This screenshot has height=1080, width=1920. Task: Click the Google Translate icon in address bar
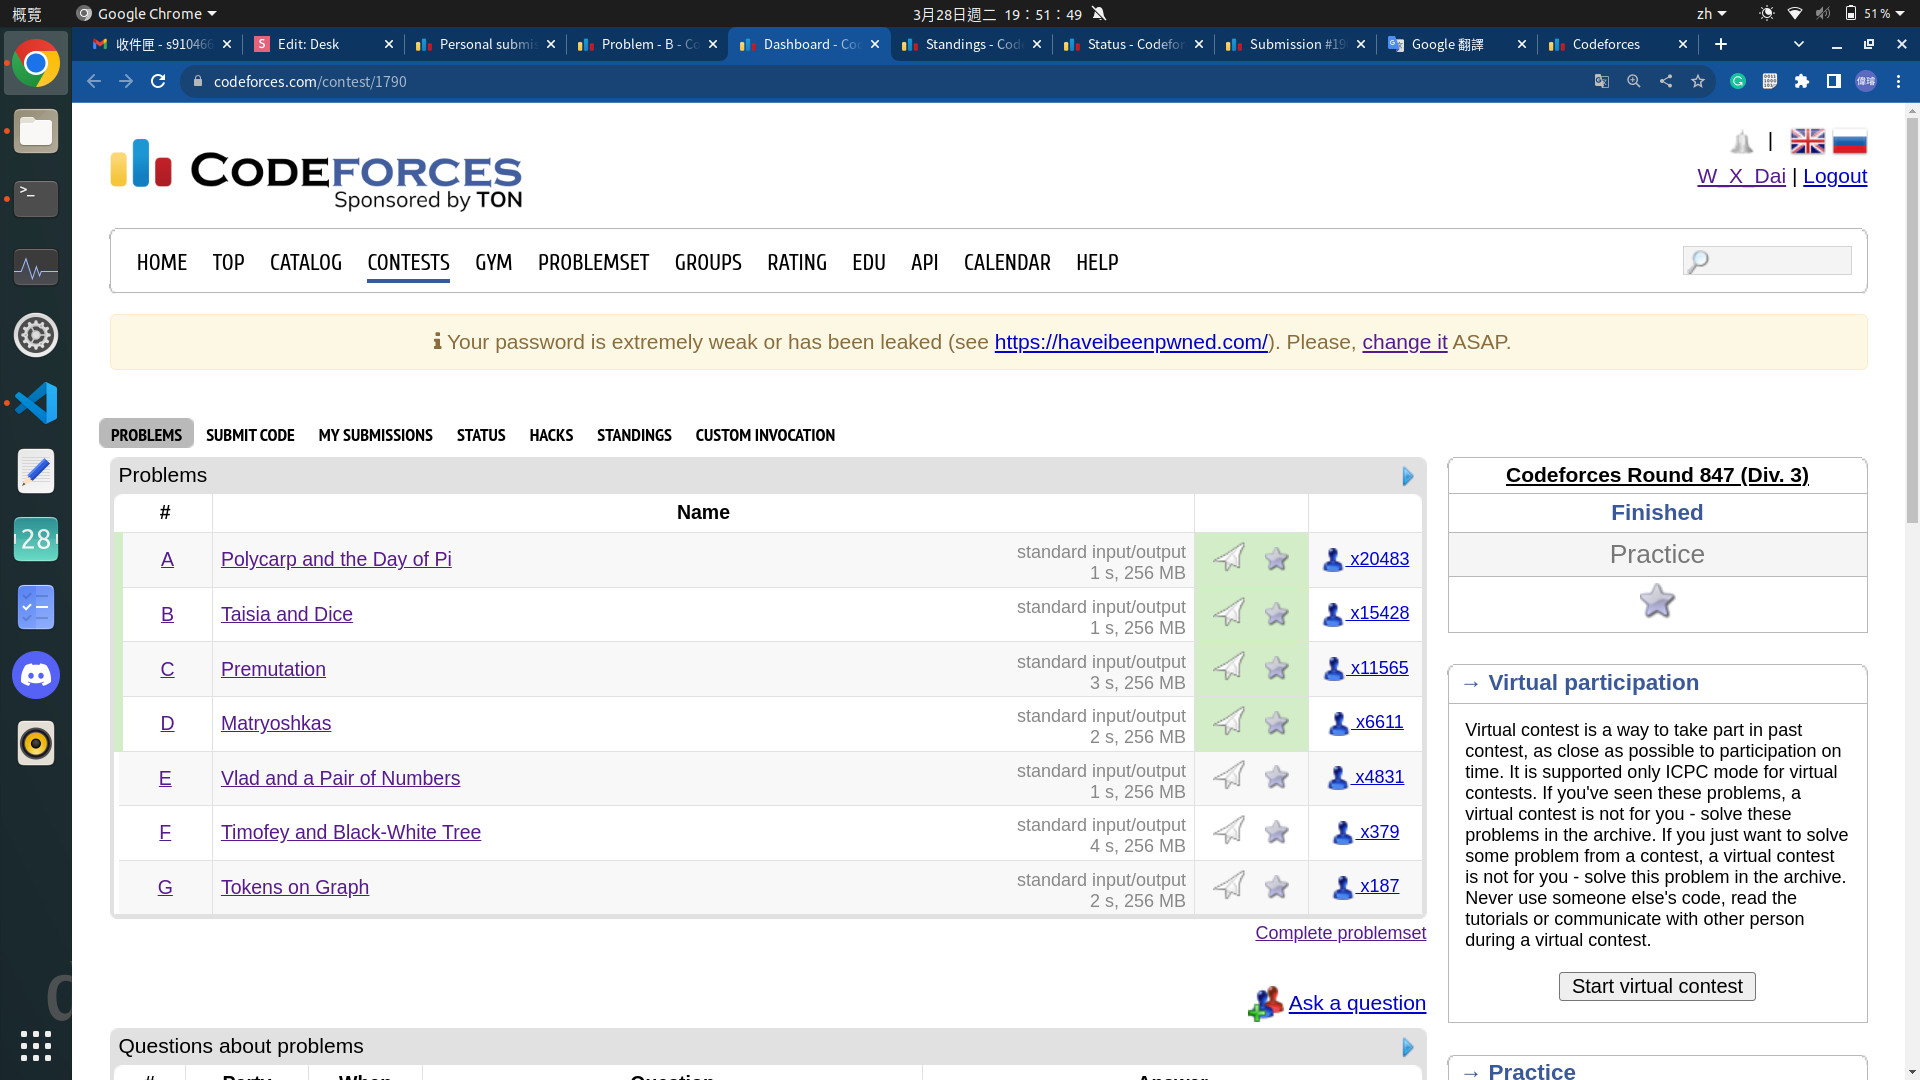pos(1601,82)
